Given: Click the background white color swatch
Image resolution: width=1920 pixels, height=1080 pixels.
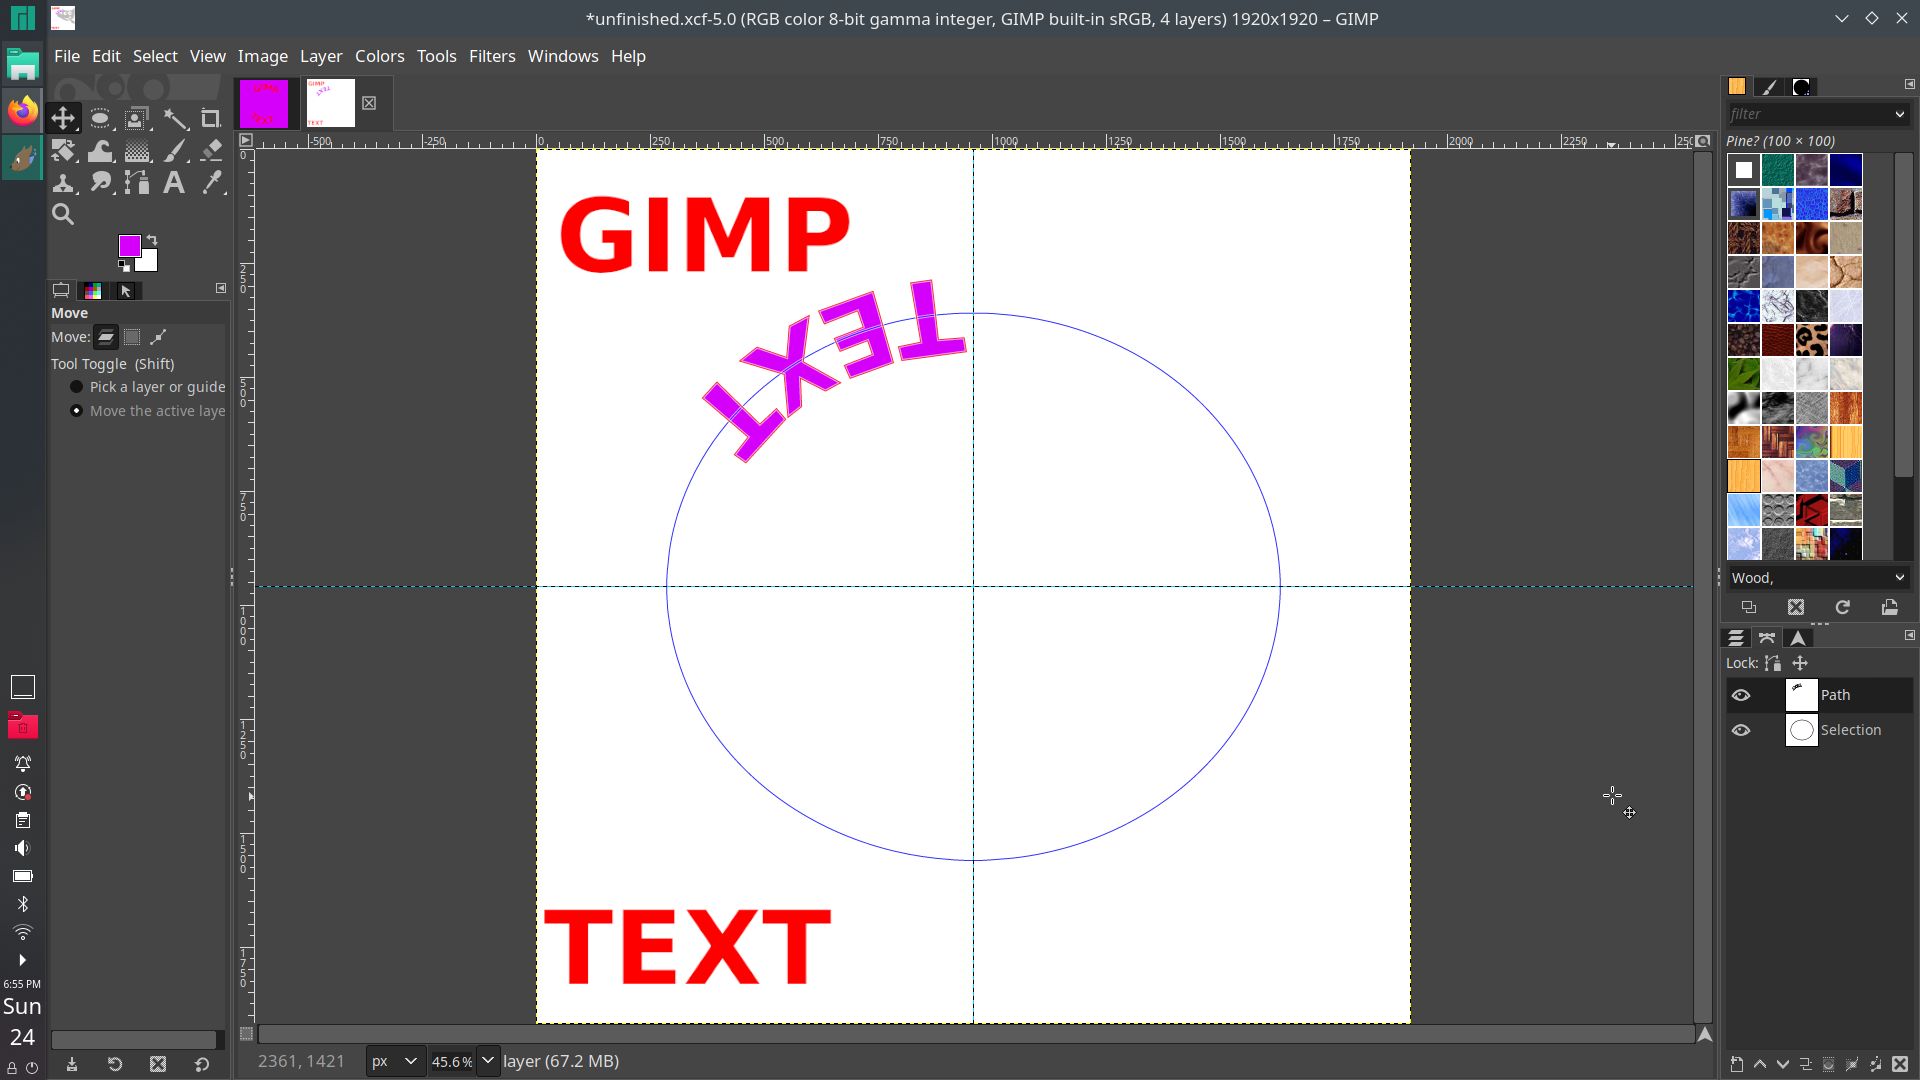Looking at the screenshot, I should tap(149, 263).
